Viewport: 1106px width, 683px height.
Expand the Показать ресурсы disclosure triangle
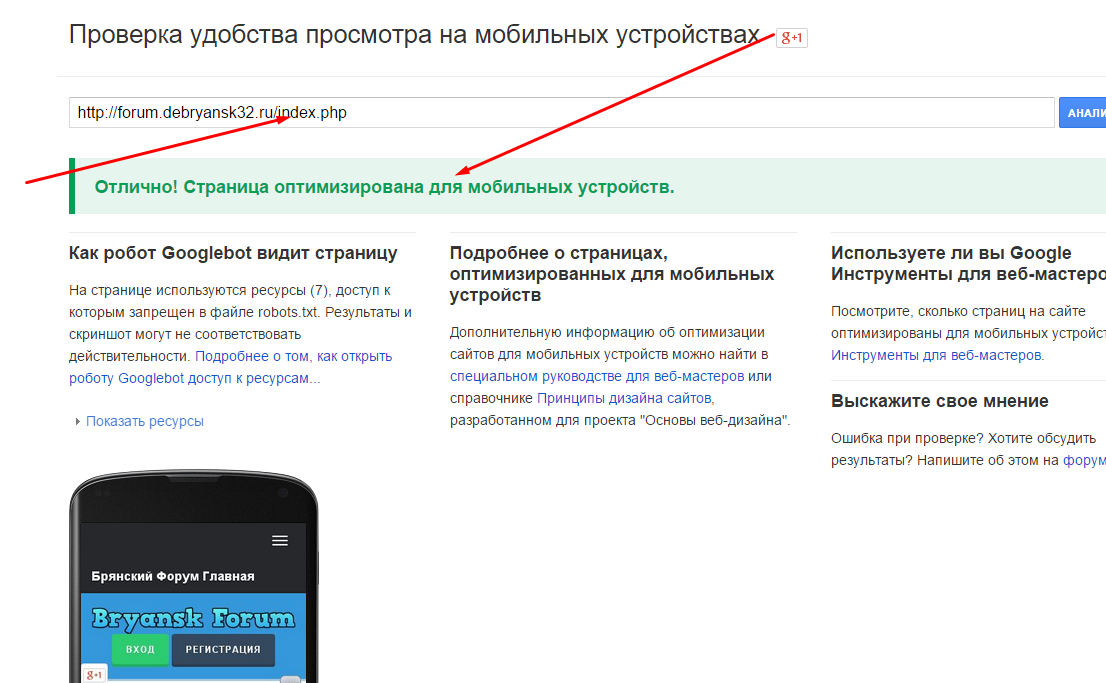pyautogui.click(x=78, y=421)
